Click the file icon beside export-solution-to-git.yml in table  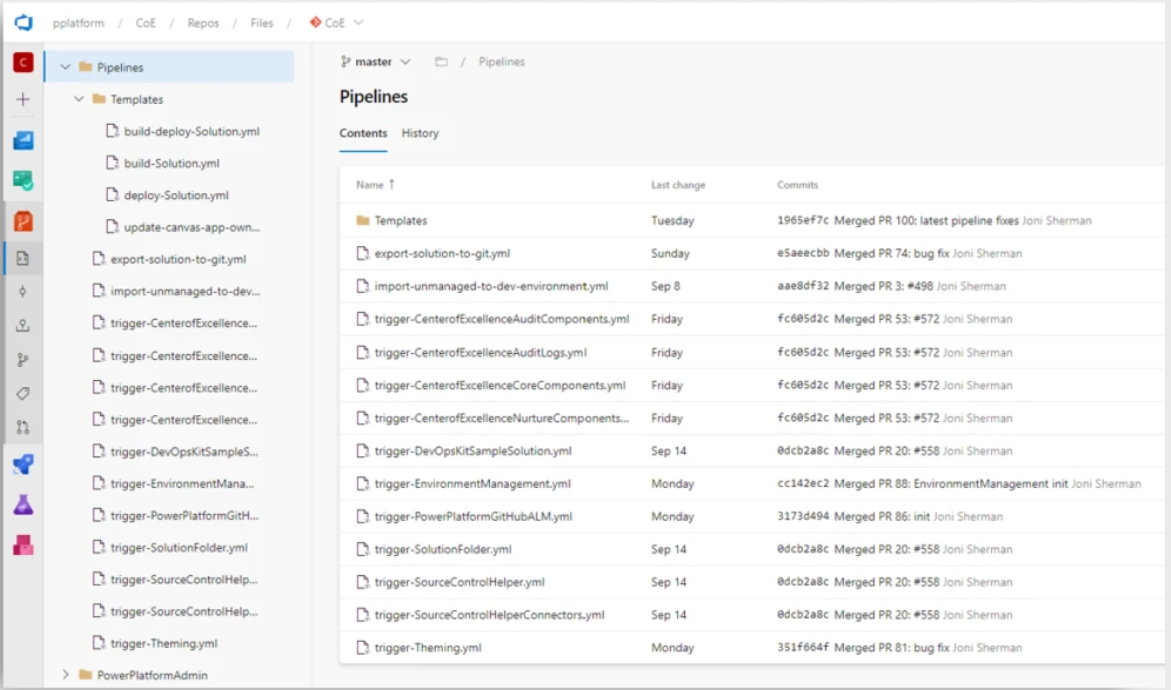(363, 253)
